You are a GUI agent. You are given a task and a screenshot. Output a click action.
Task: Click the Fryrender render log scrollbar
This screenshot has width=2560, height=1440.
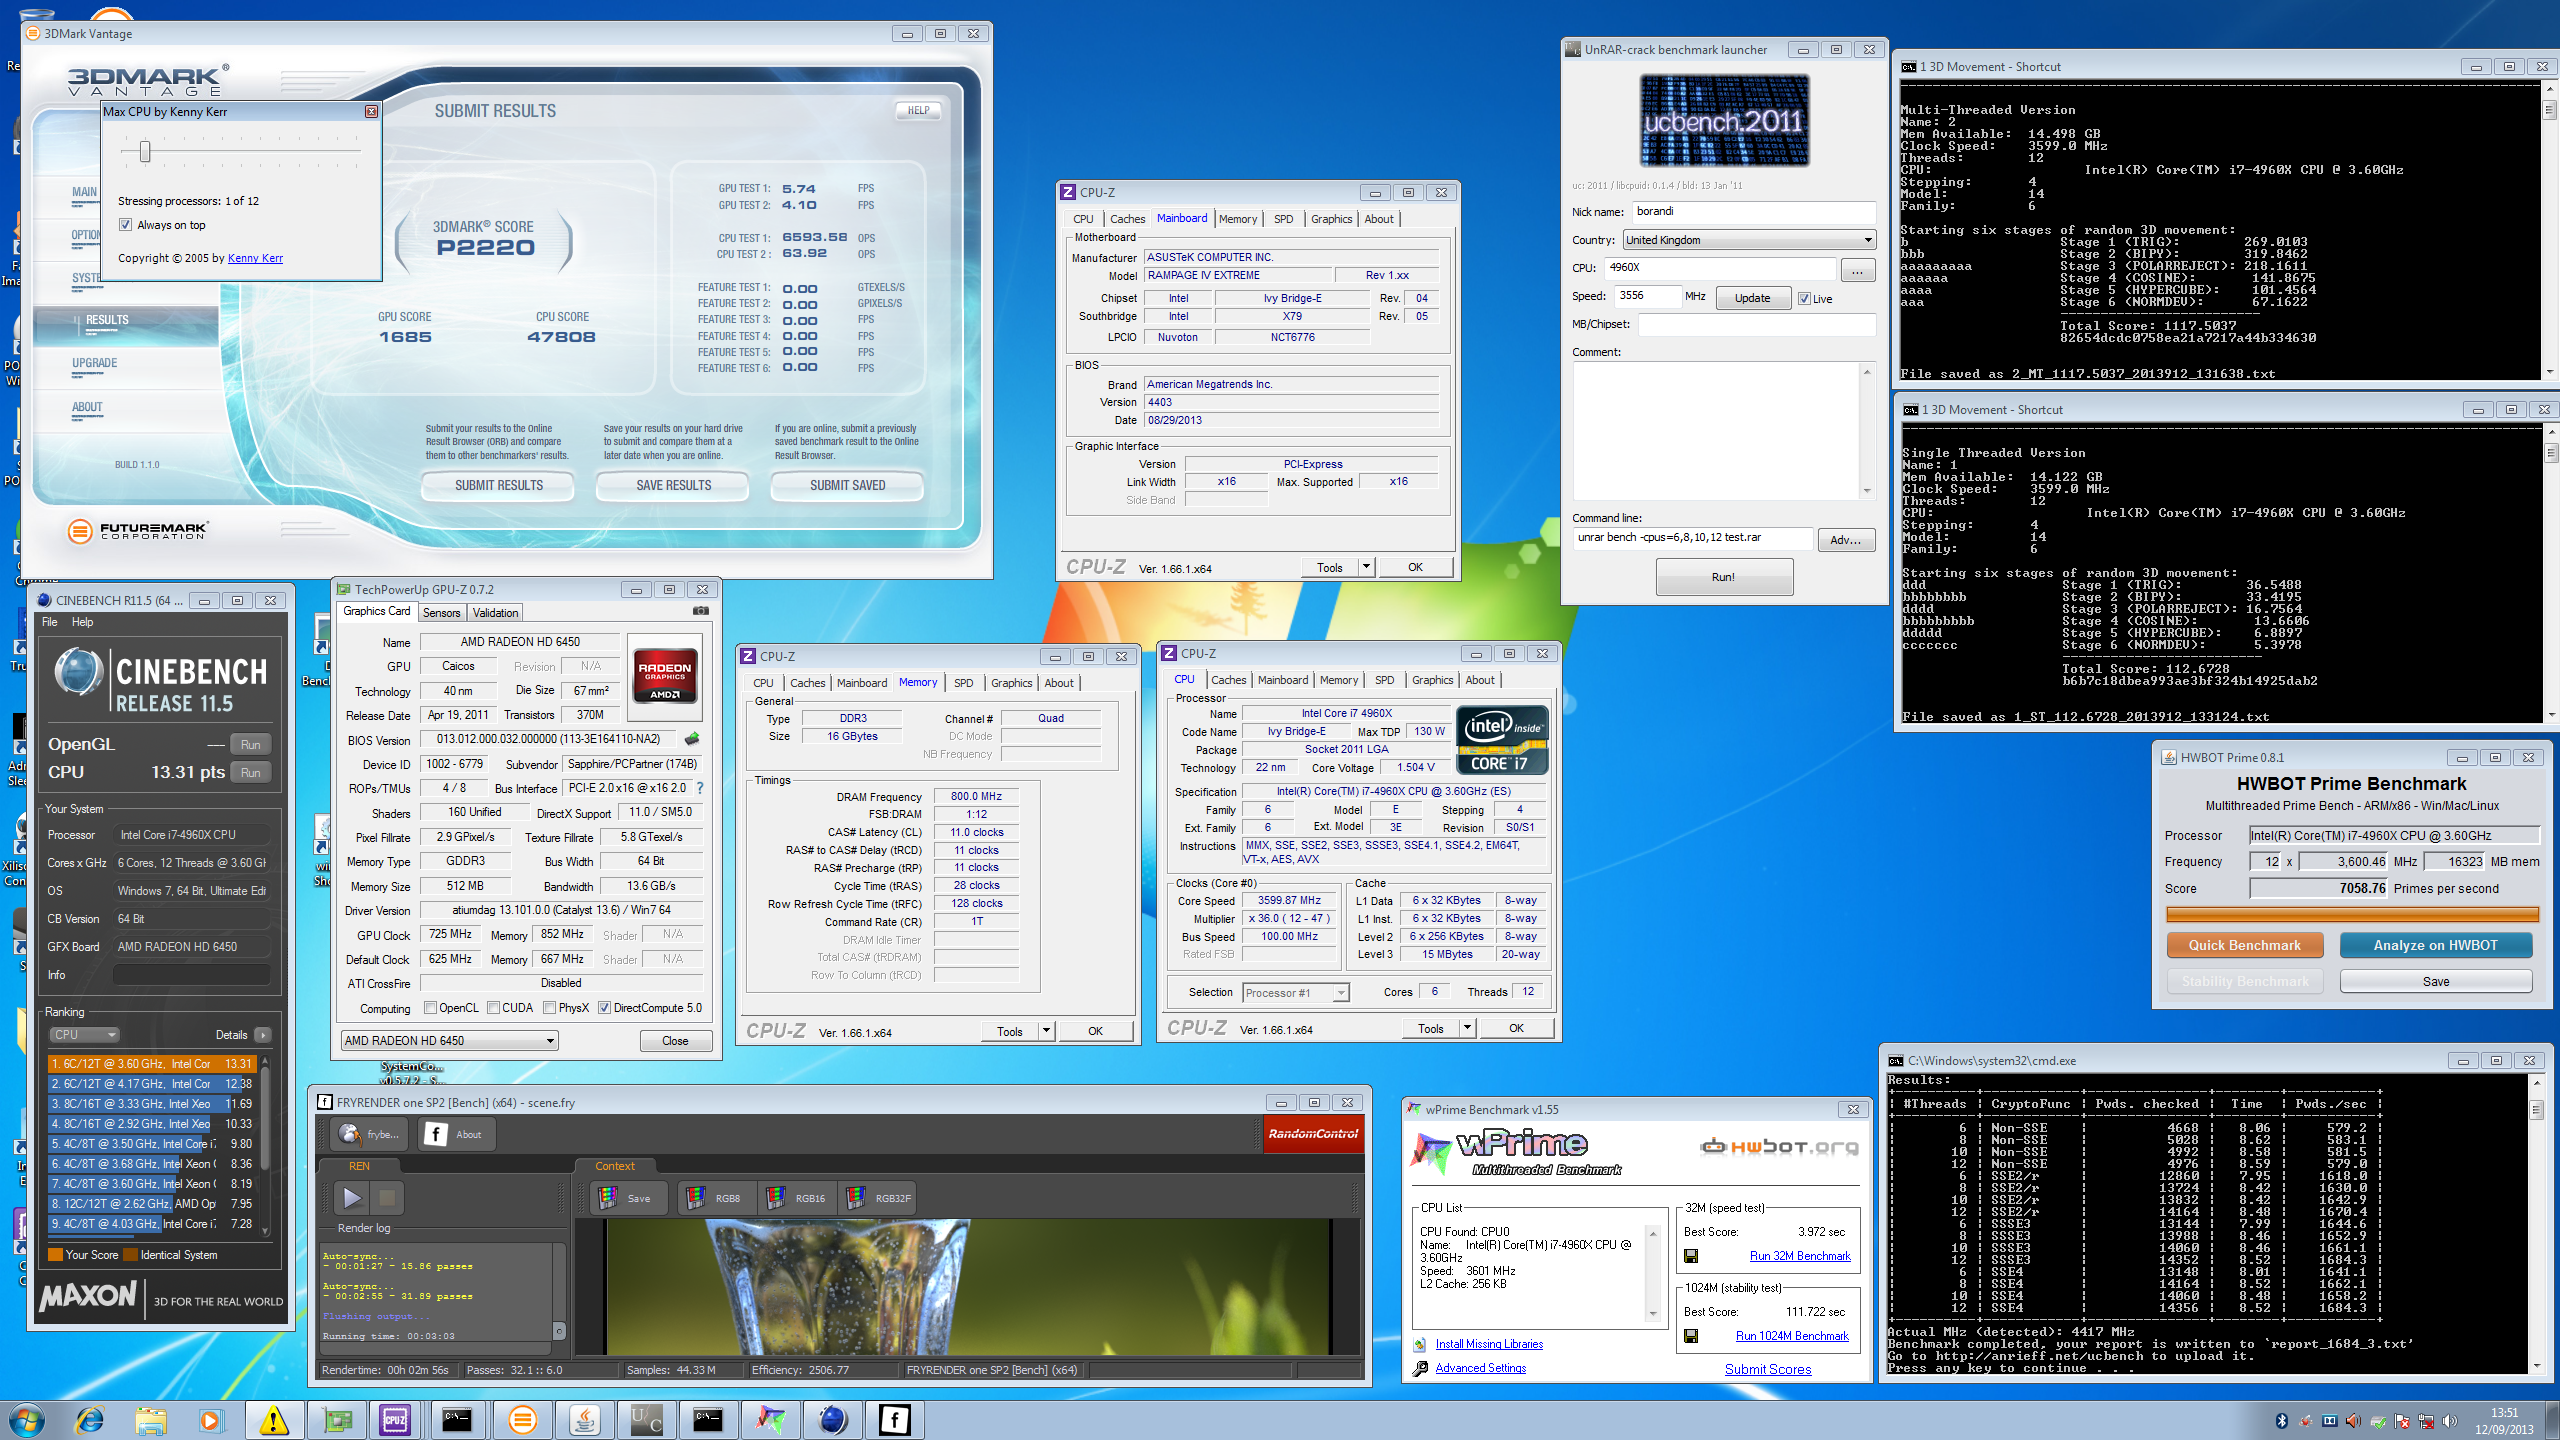pyautogui.click(x=559, y=1291)
